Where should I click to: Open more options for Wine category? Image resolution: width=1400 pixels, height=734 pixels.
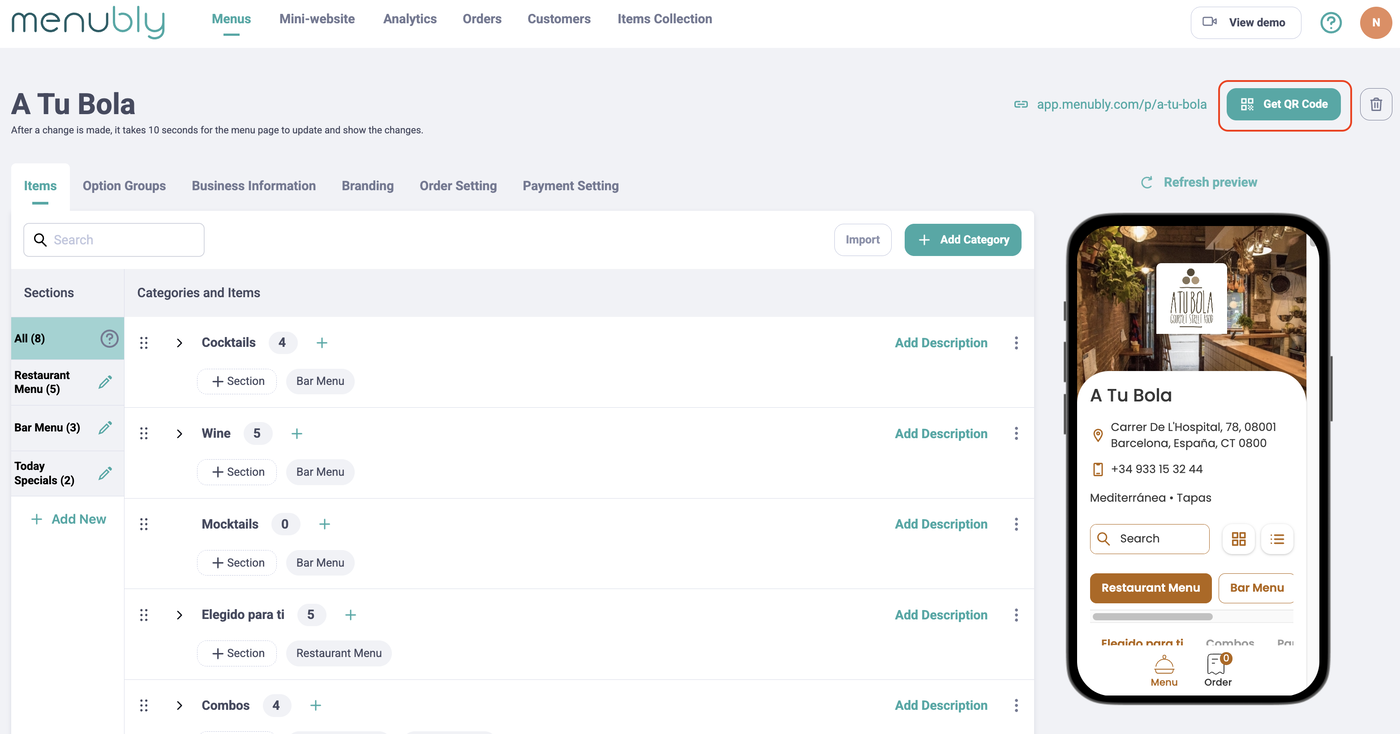pos(1016,434)
